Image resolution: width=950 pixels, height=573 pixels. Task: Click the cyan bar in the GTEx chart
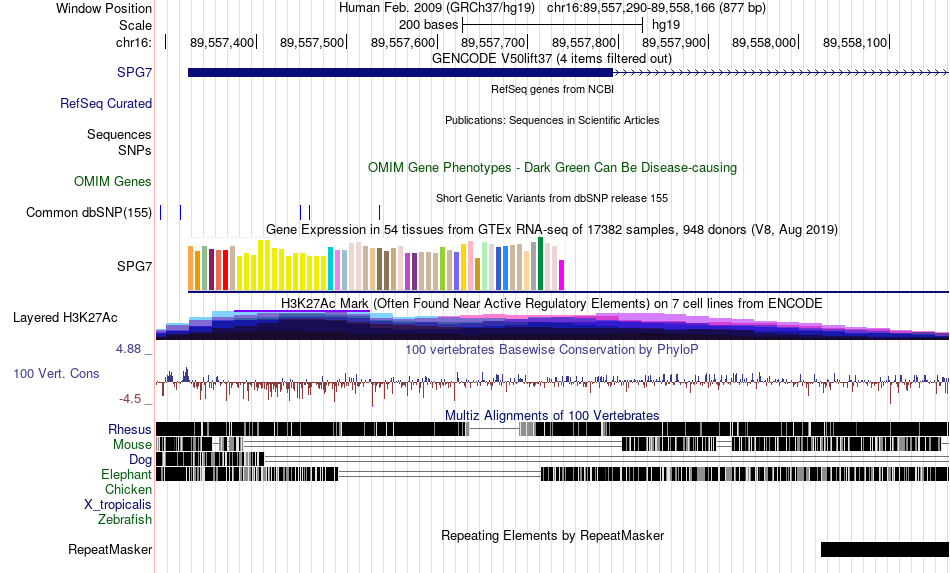[x=331, y=269]
